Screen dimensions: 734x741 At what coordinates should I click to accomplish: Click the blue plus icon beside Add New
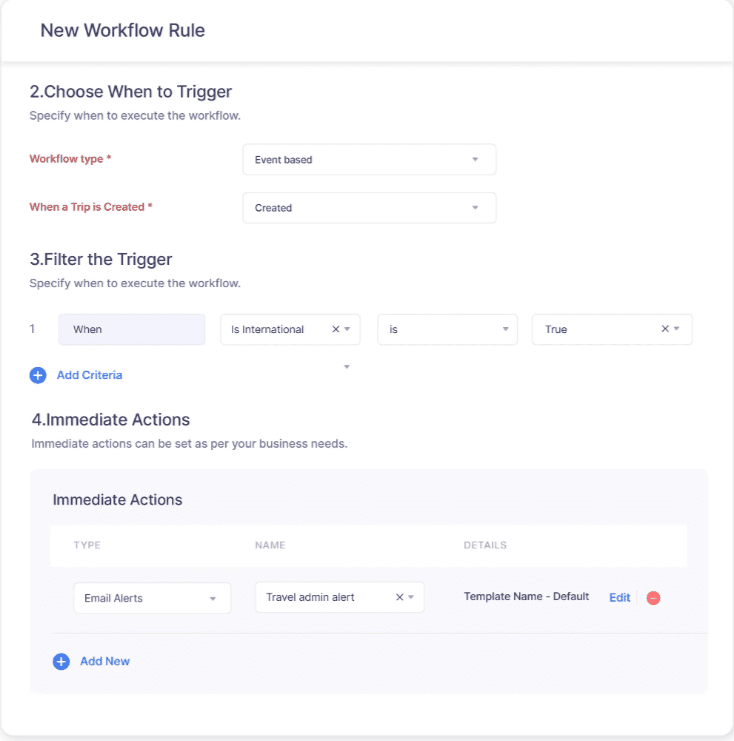click(61, 662)
